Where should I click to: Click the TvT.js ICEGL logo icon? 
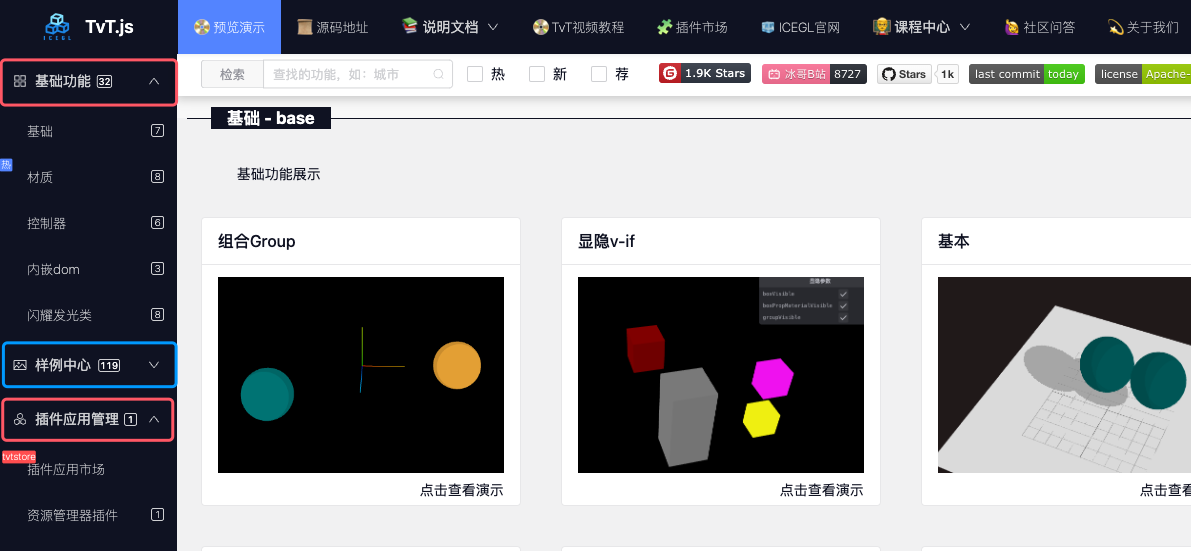pyautogui.click(x=58, y=27)
